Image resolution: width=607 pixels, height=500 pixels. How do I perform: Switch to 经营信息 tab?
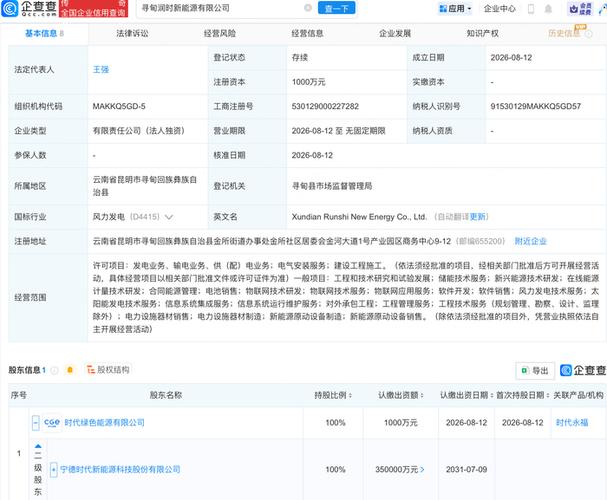coord(307,34)
